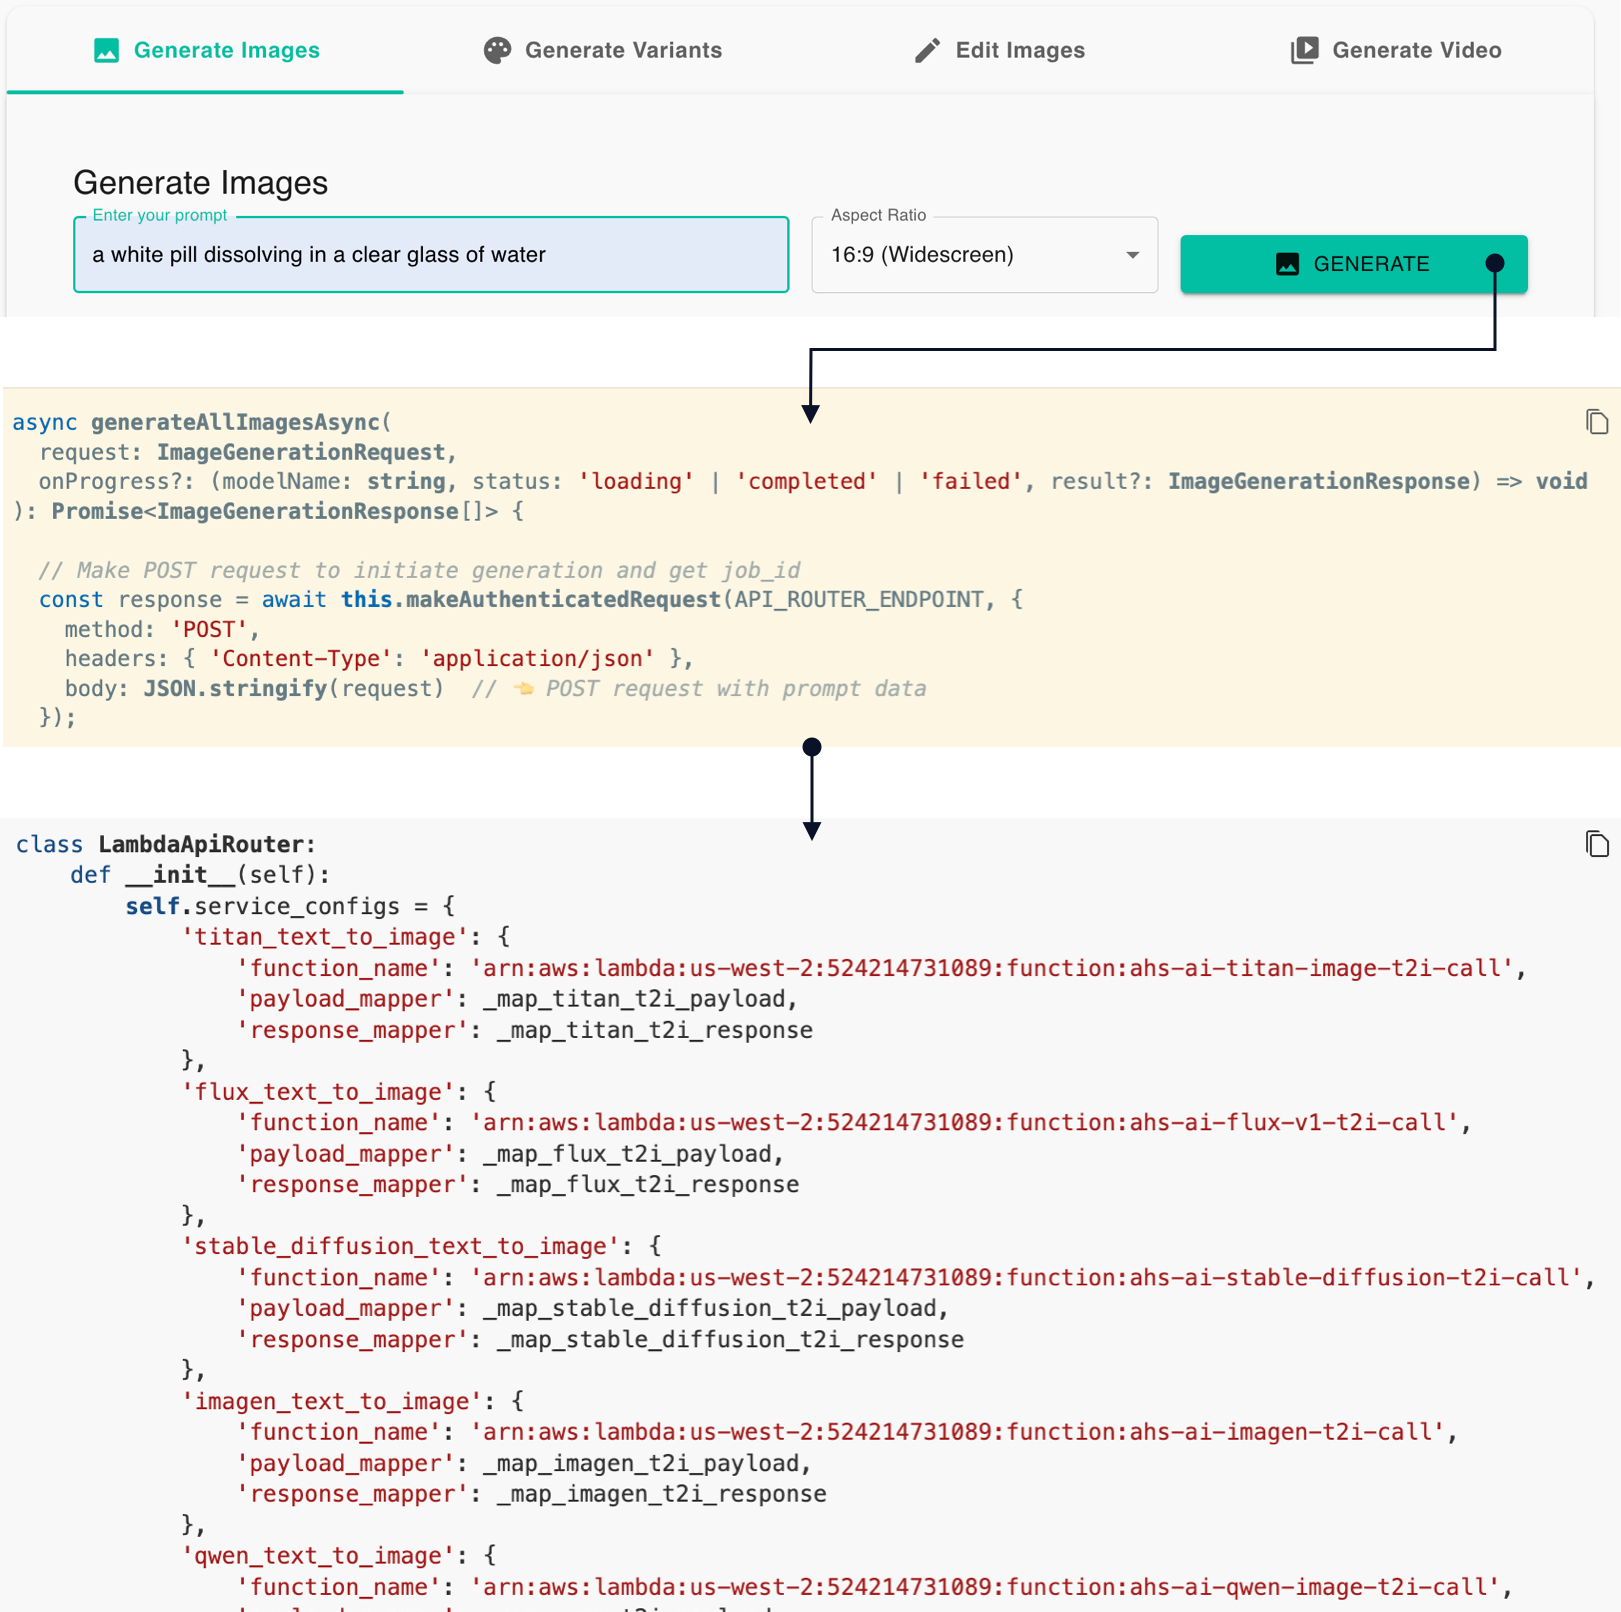Copy the LambdaApiRouter code block
This screenshot has height=1612, width=1621.
click(x=1596, y=844)
